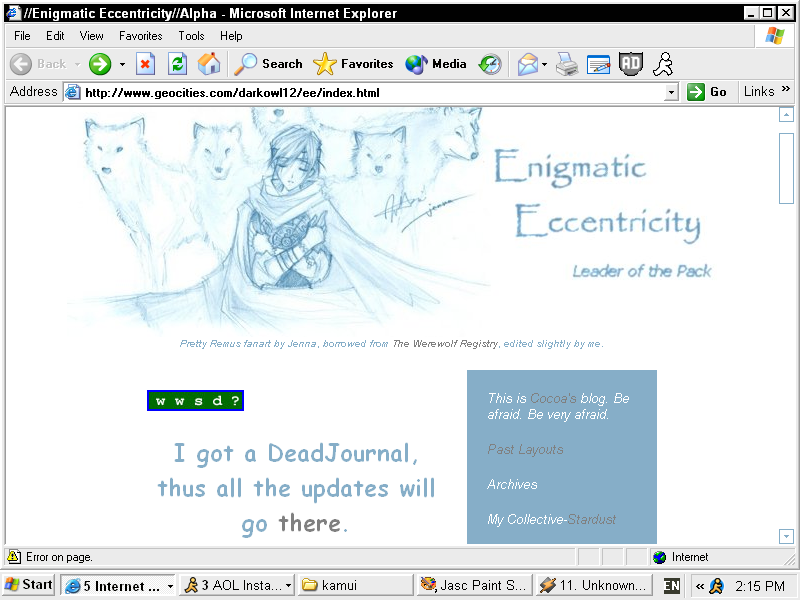Click the green Forward arrow button
Viewport: 800px width, 600px height.
click(x=100, y=64)
